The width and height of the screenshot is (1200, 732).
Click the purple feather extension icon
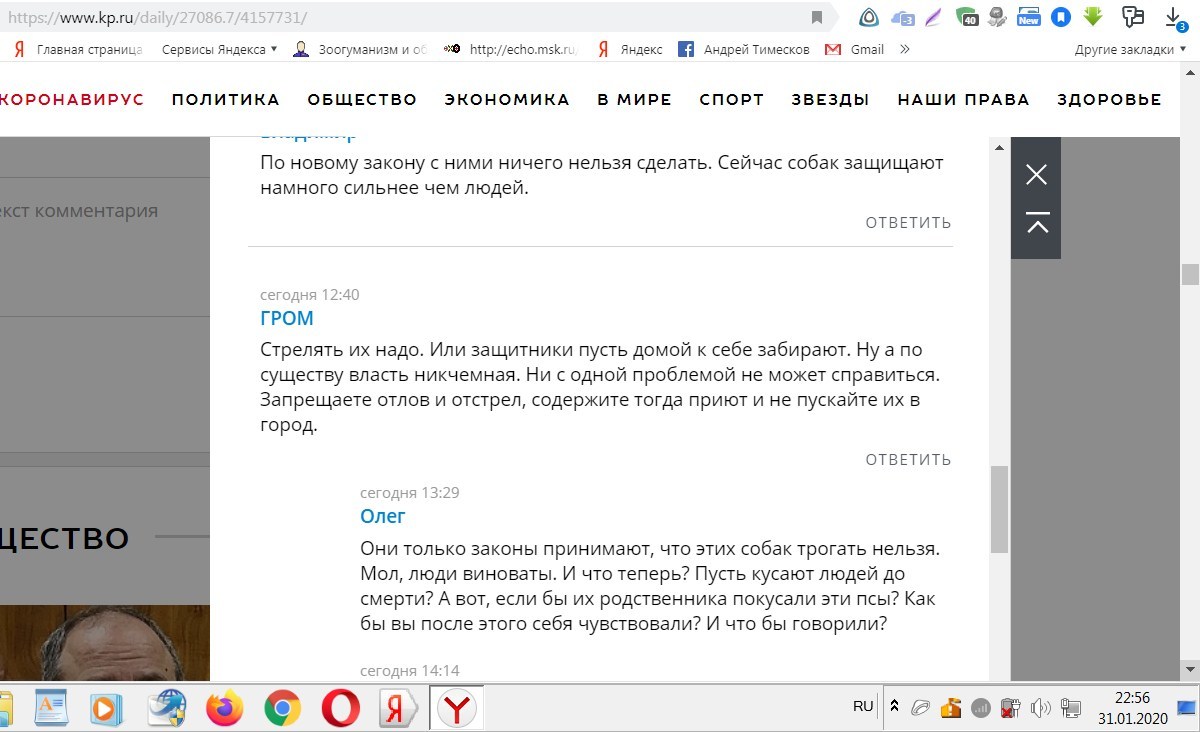point(933,17)
